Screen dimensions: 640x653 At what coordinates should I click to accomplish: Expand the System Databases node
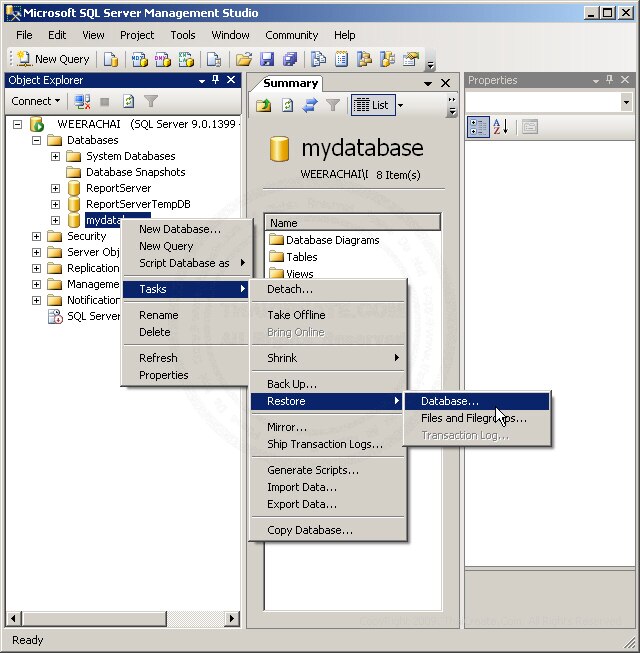click(55, 156)
